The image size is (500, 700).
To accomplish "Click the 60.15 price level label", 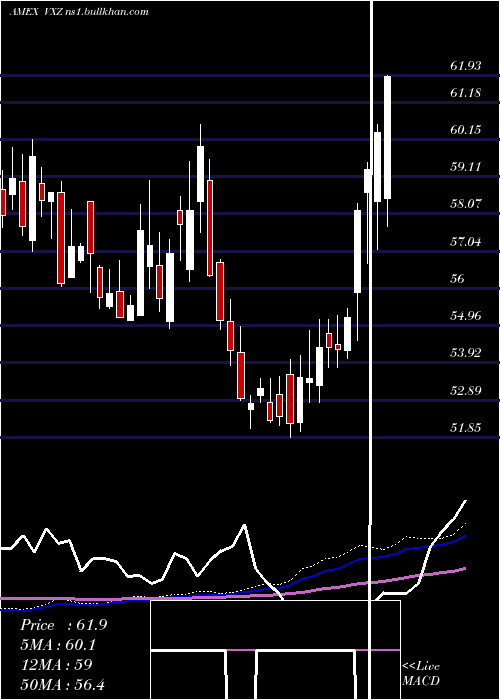I will pos(466,130).
